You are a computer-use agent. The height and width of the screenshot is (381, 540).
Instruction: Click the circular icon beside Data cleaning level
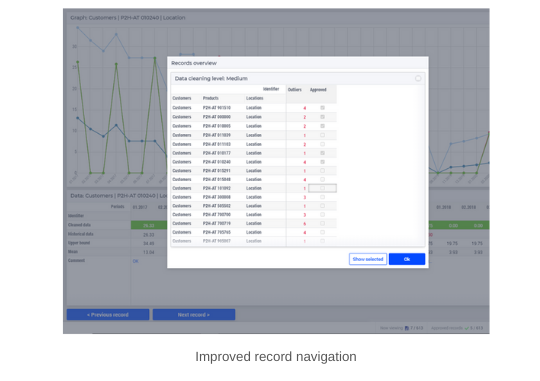click(418, 79)
